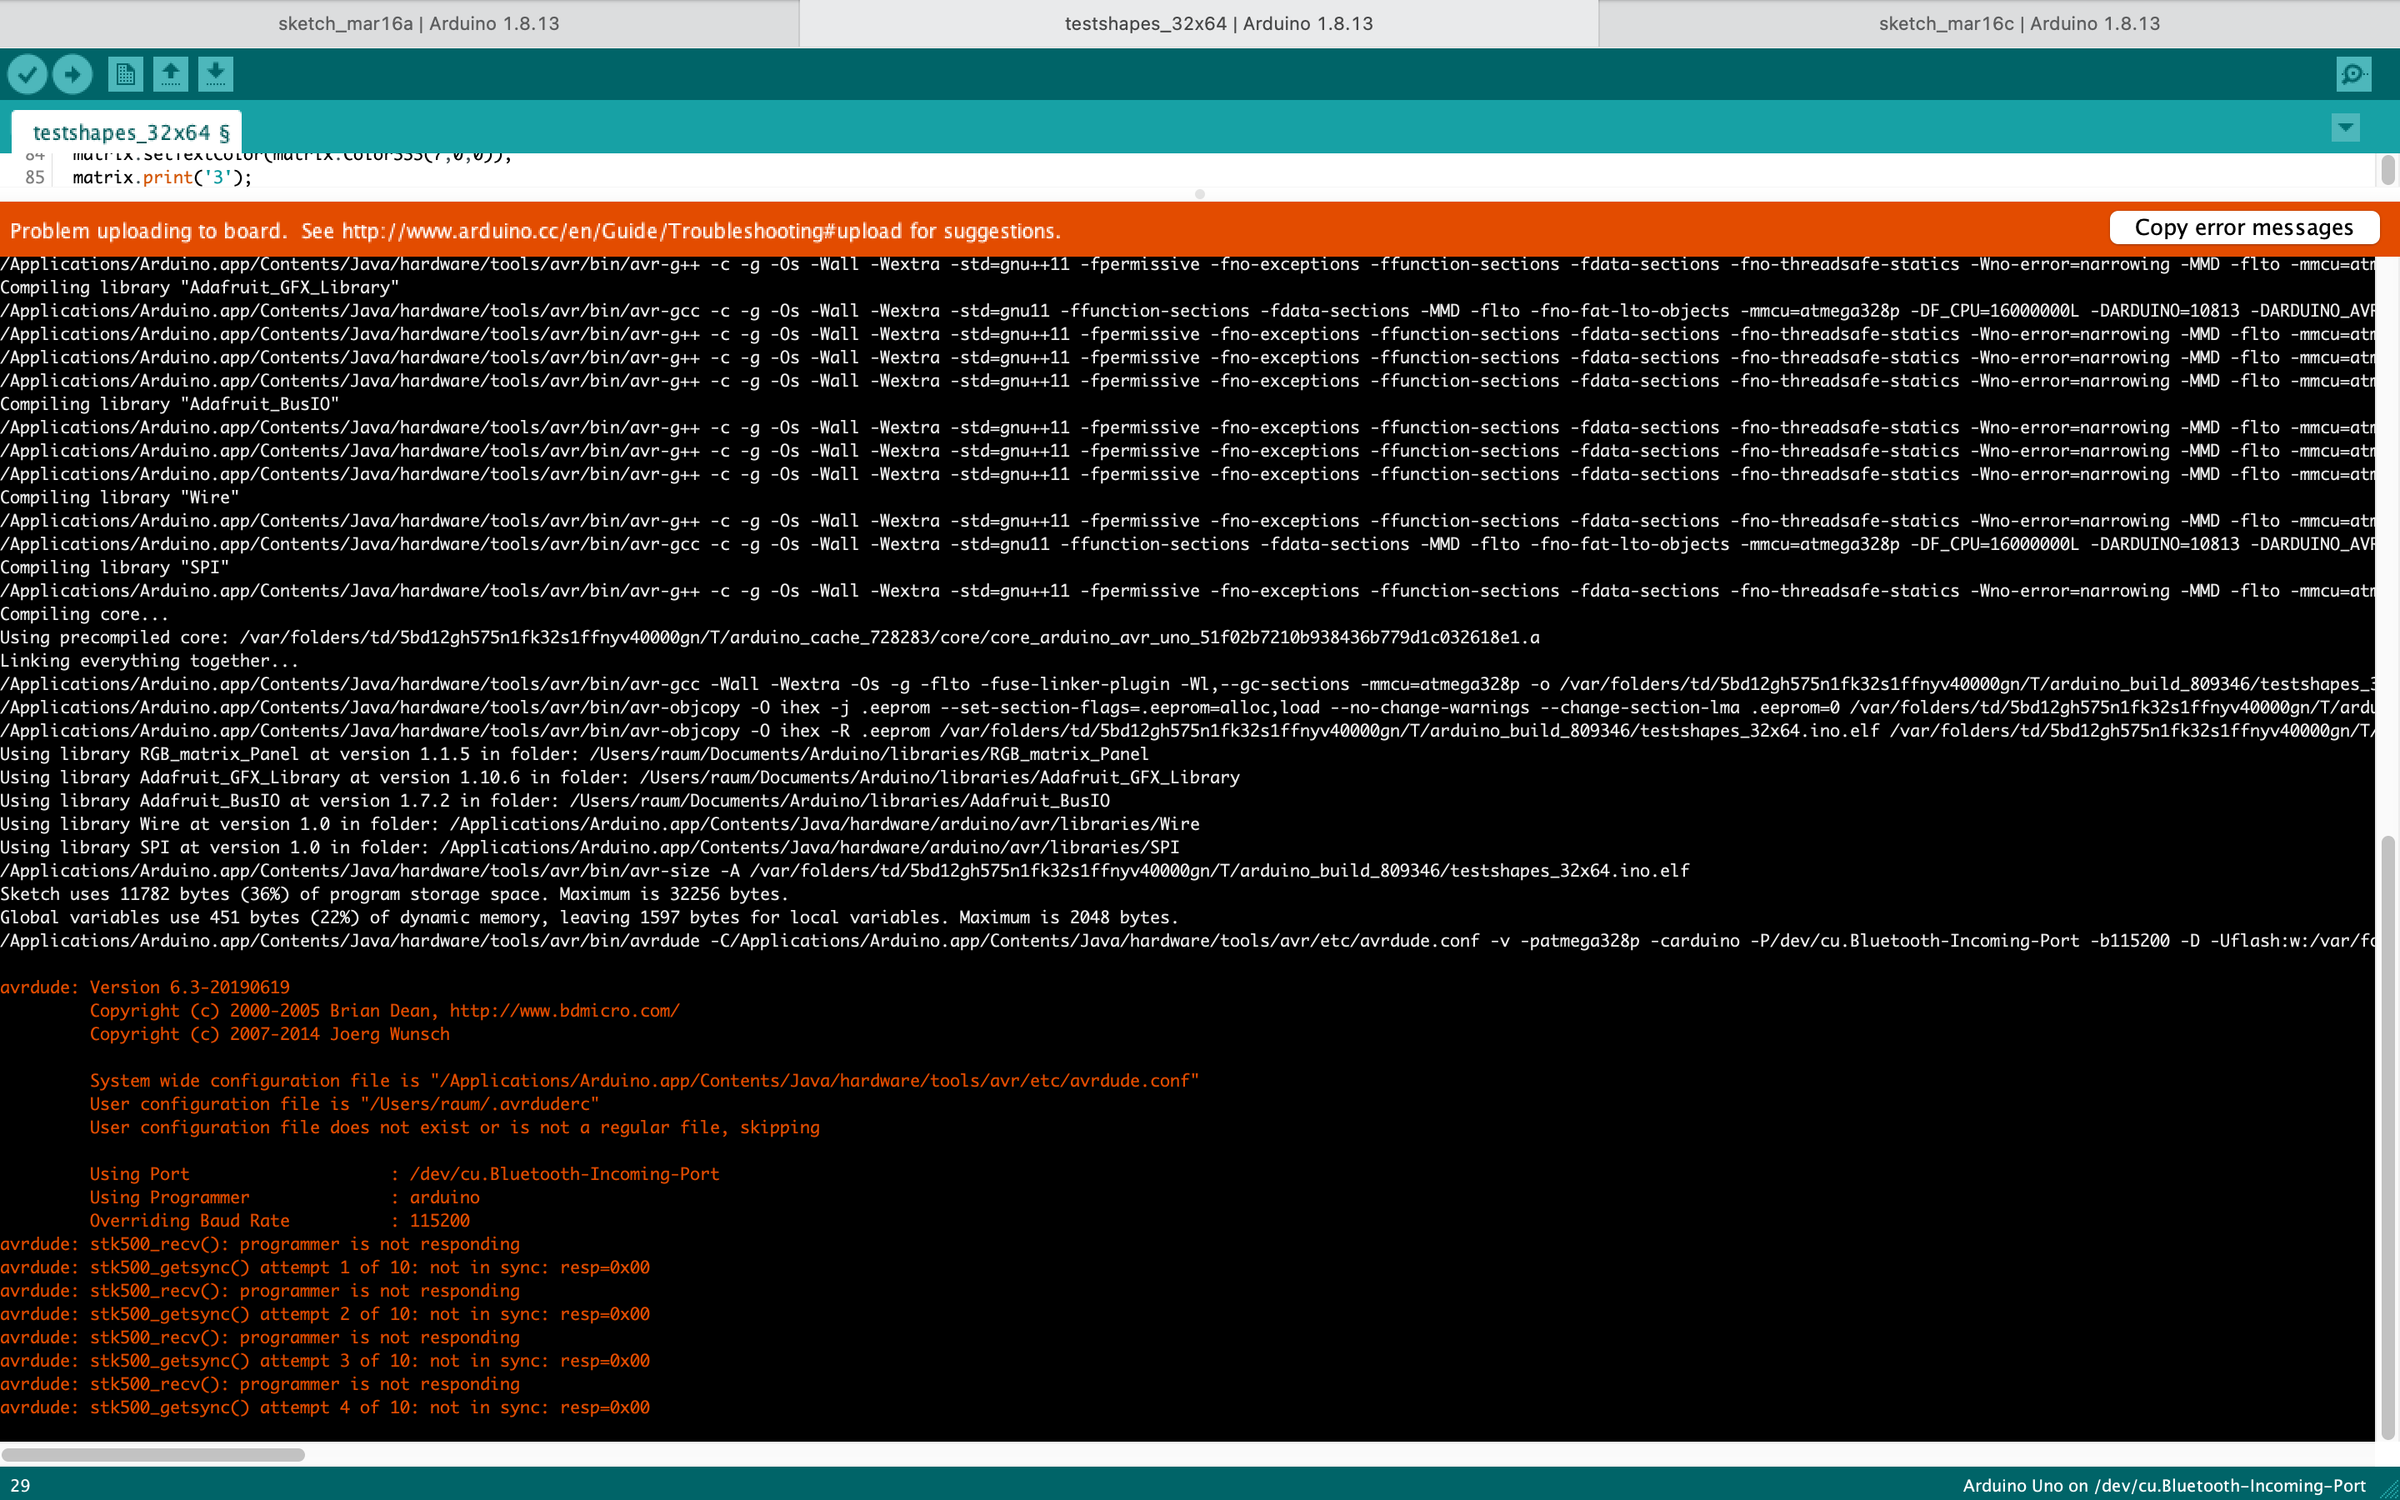Click the vertical console scrollbar thumb
Screen dimensions: 2400x1500
pos(2388,1137)
